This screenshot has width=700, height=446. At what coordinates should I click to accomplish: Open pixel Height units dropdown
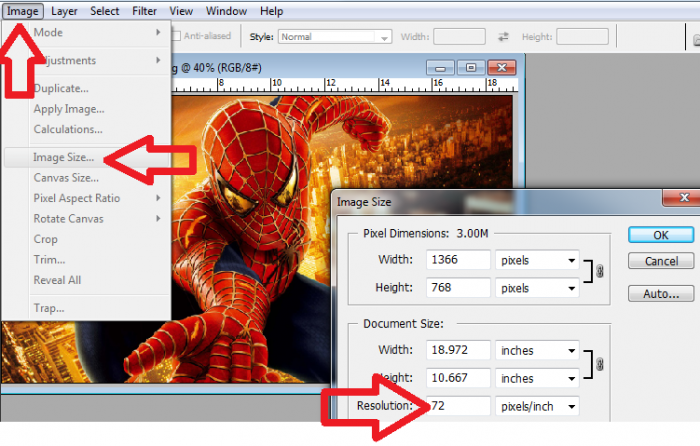click(x=538, y=288)
